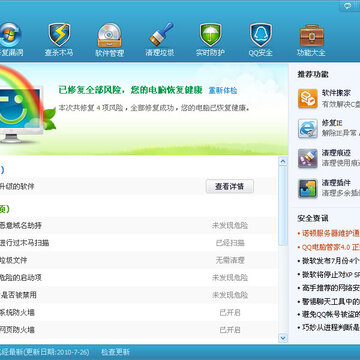Click the 检查更新 link in status bar
The width and height of the screenshot is (360, 360).
115,352
